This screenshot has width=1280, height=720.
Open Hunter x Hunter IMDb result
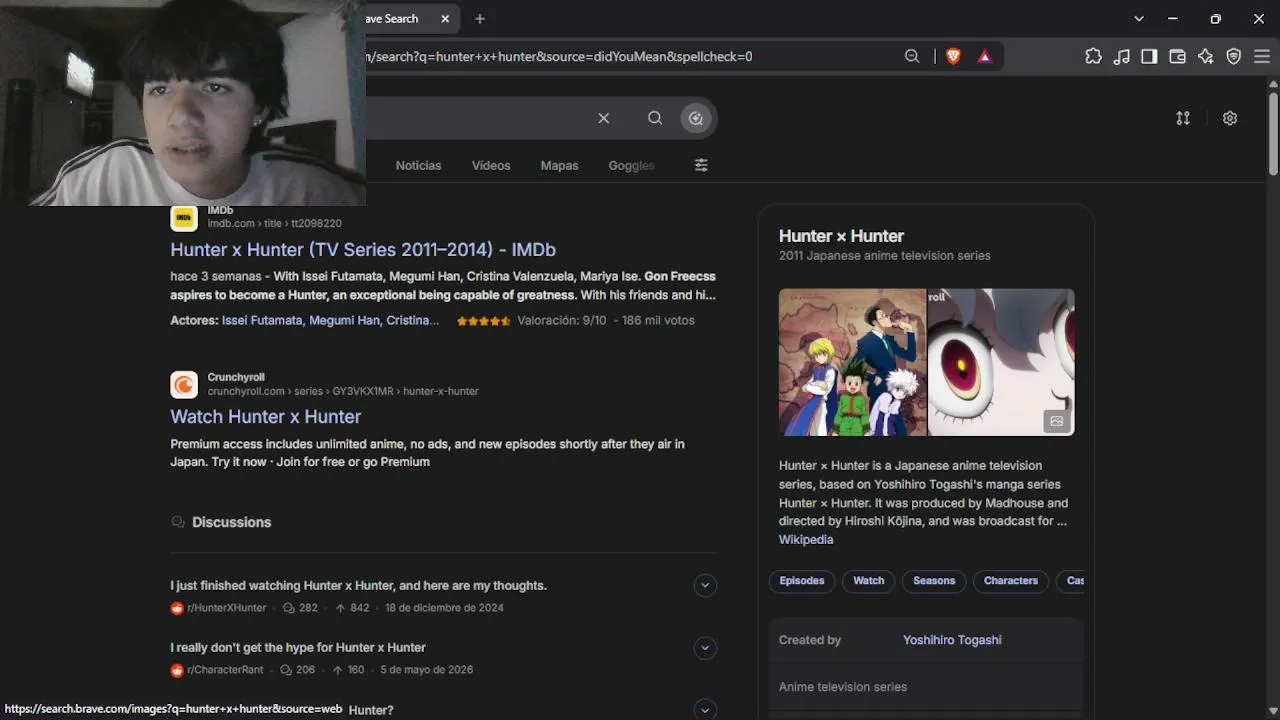363,250
